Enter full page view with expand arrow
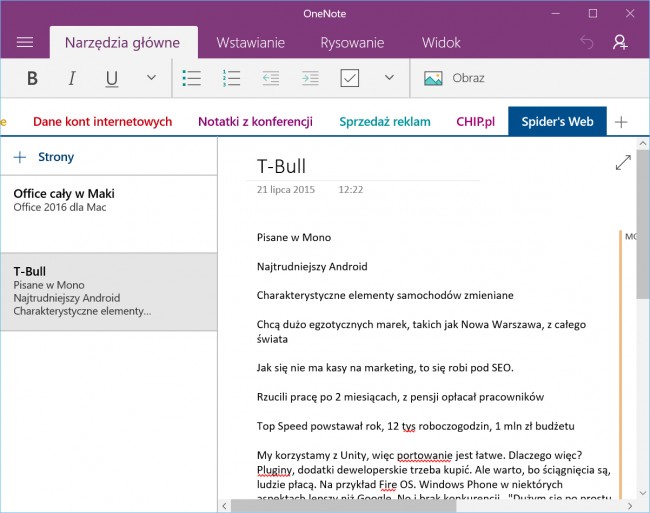 (623, 162)
